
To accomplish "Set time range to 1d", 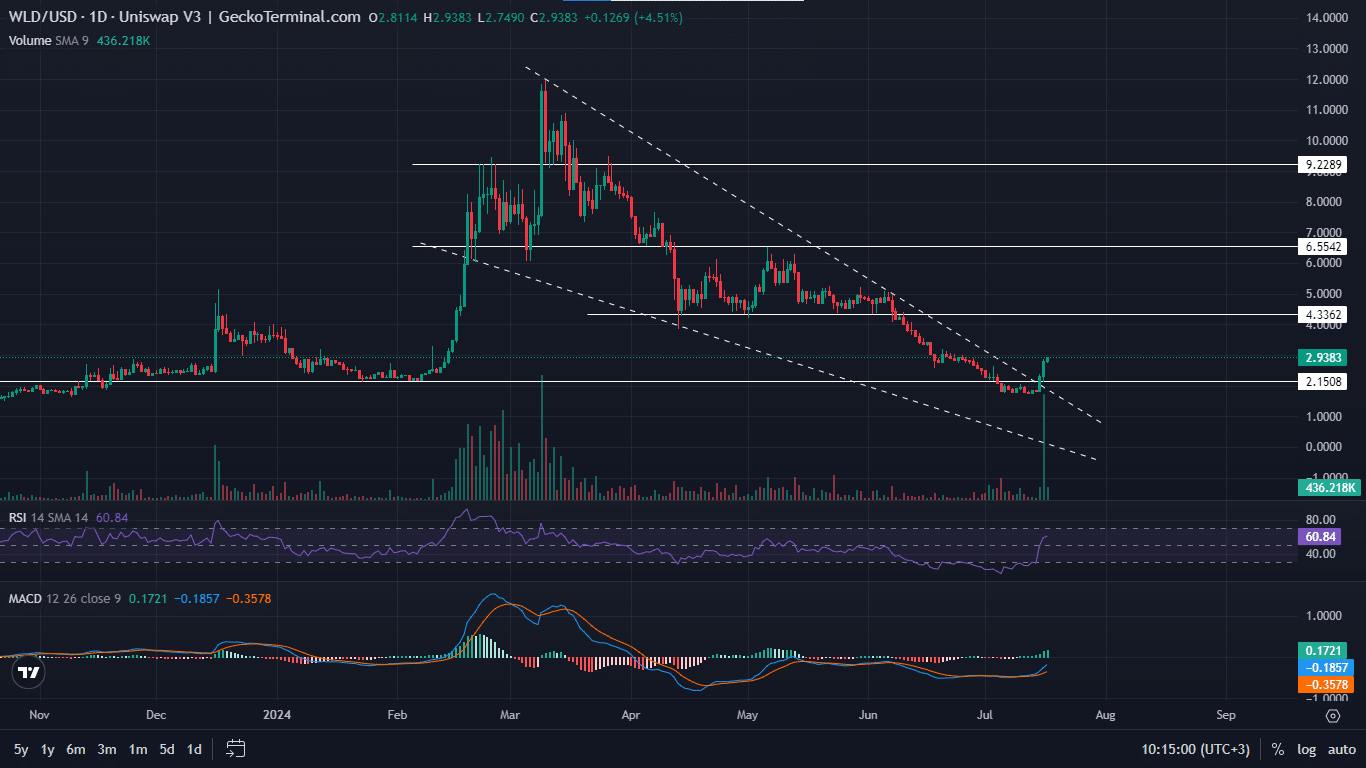I will pos(194,749).
